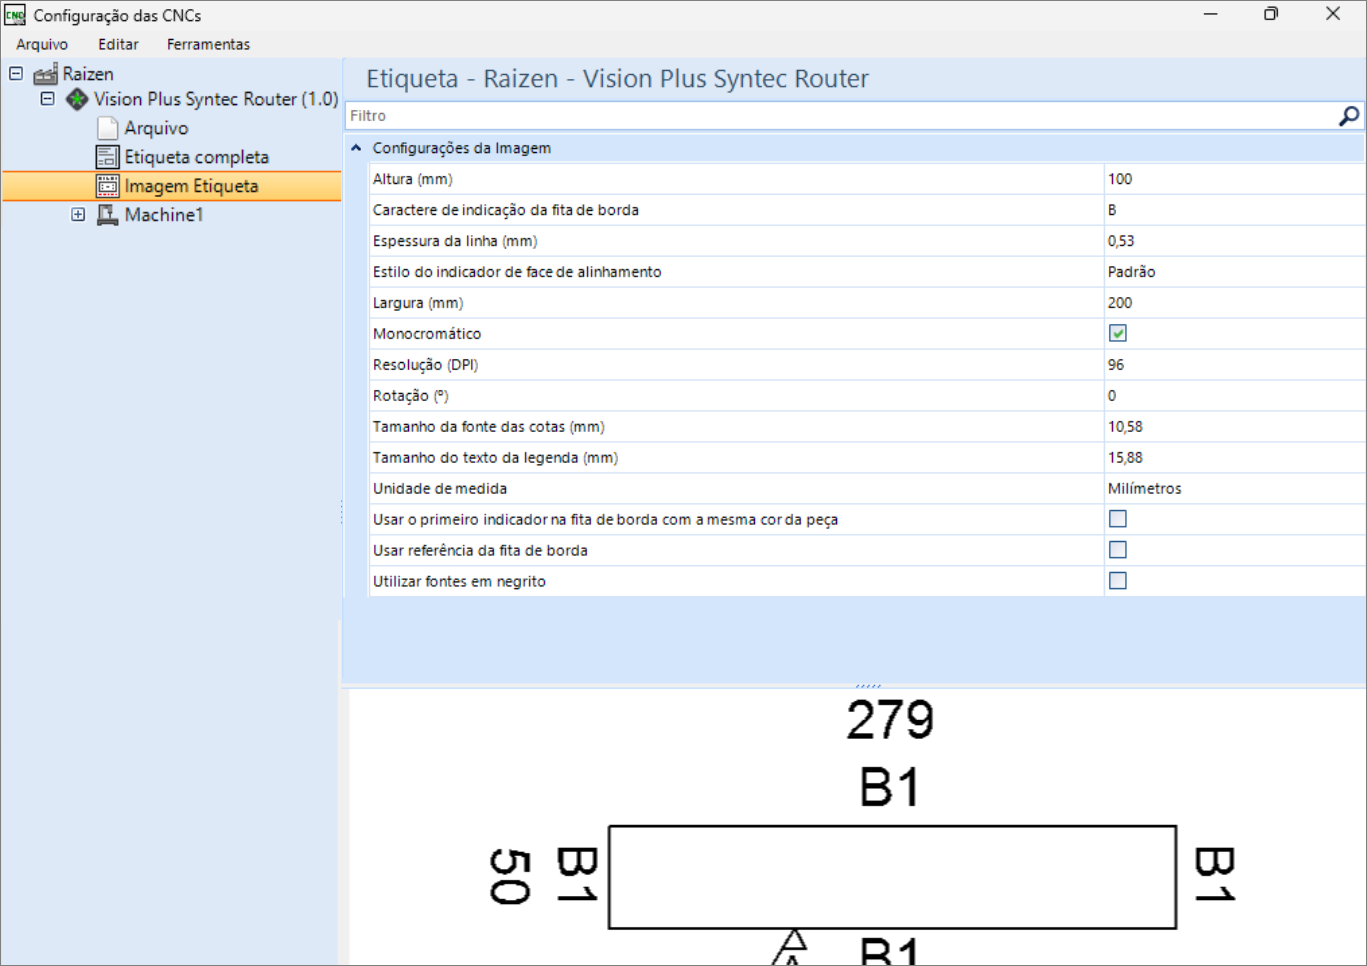Edit the Resolução (DPI) value 96

(x=1234, y=365)
